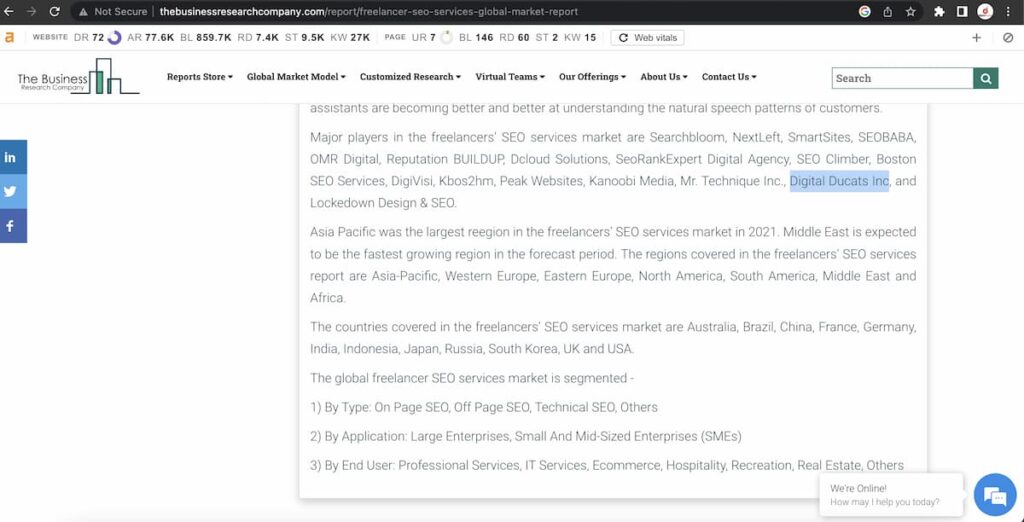Click the We're Online chat message

(x=891, y=495)
